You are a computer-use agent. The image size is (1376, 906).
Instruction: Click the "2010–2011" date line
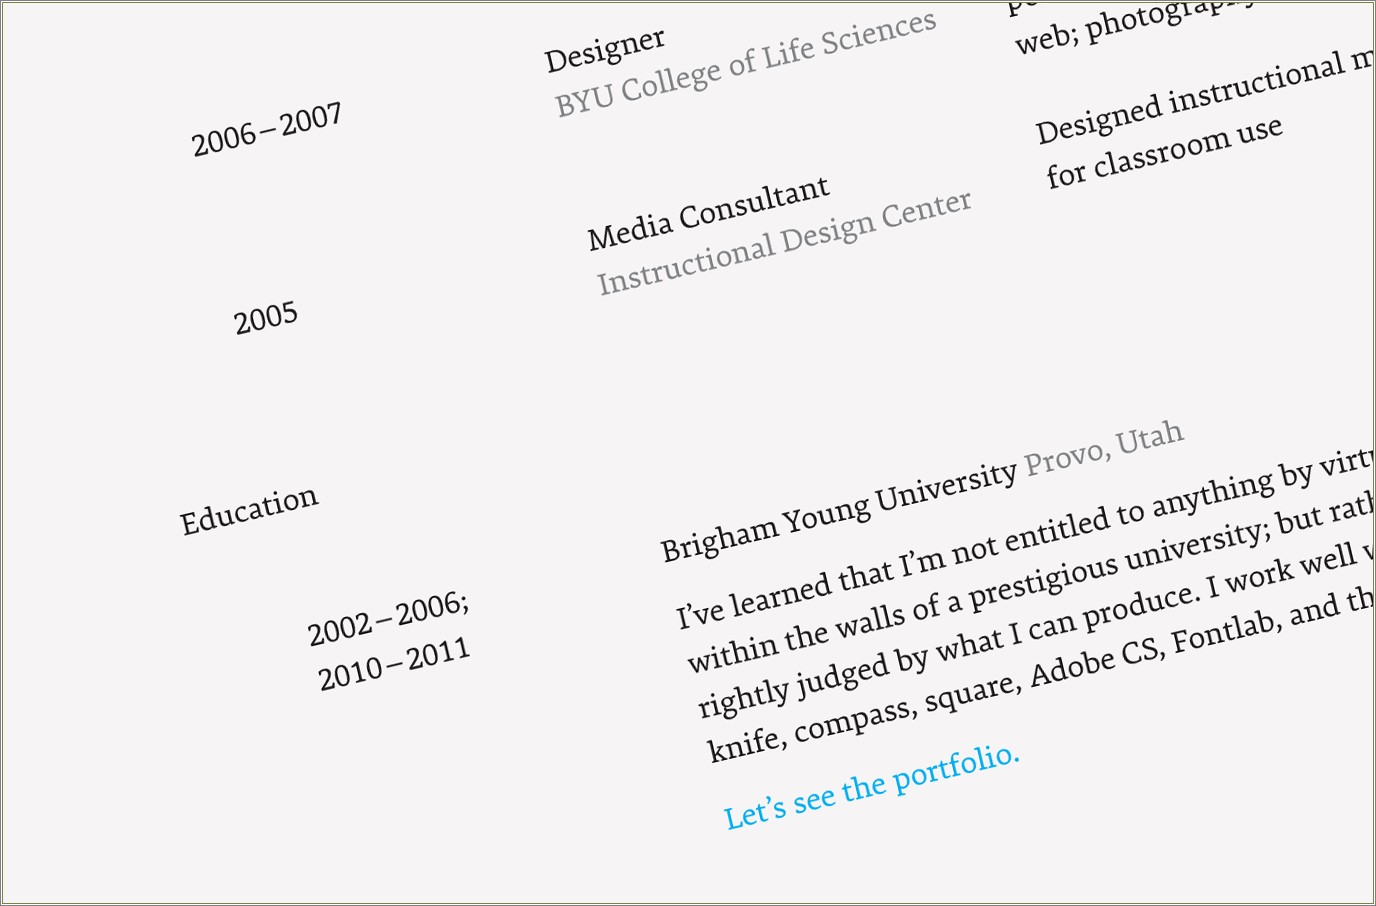click(394, 665)
